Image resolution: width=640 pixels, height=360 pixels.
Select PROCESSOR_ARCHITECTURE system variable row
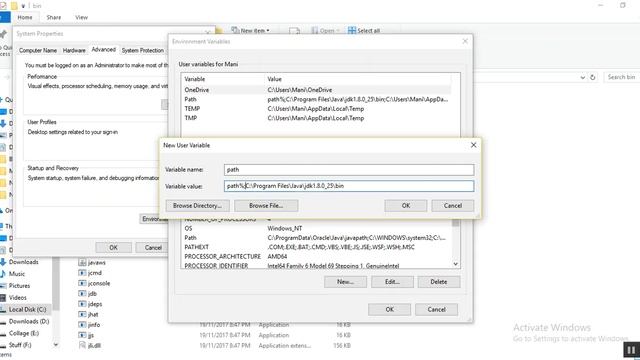coord(317,256)
